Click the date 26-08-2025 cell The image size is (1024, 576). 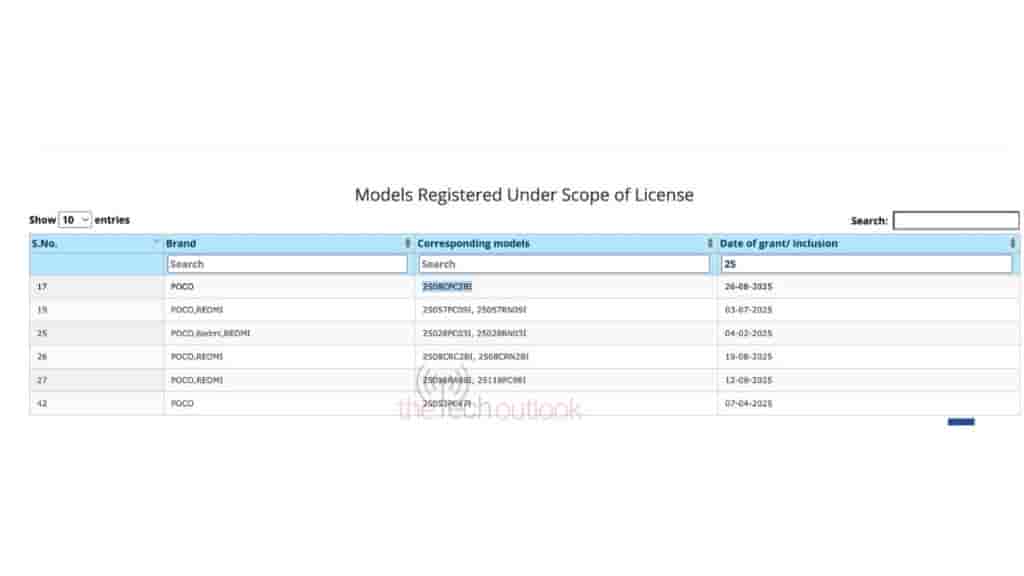coord(750,287)
